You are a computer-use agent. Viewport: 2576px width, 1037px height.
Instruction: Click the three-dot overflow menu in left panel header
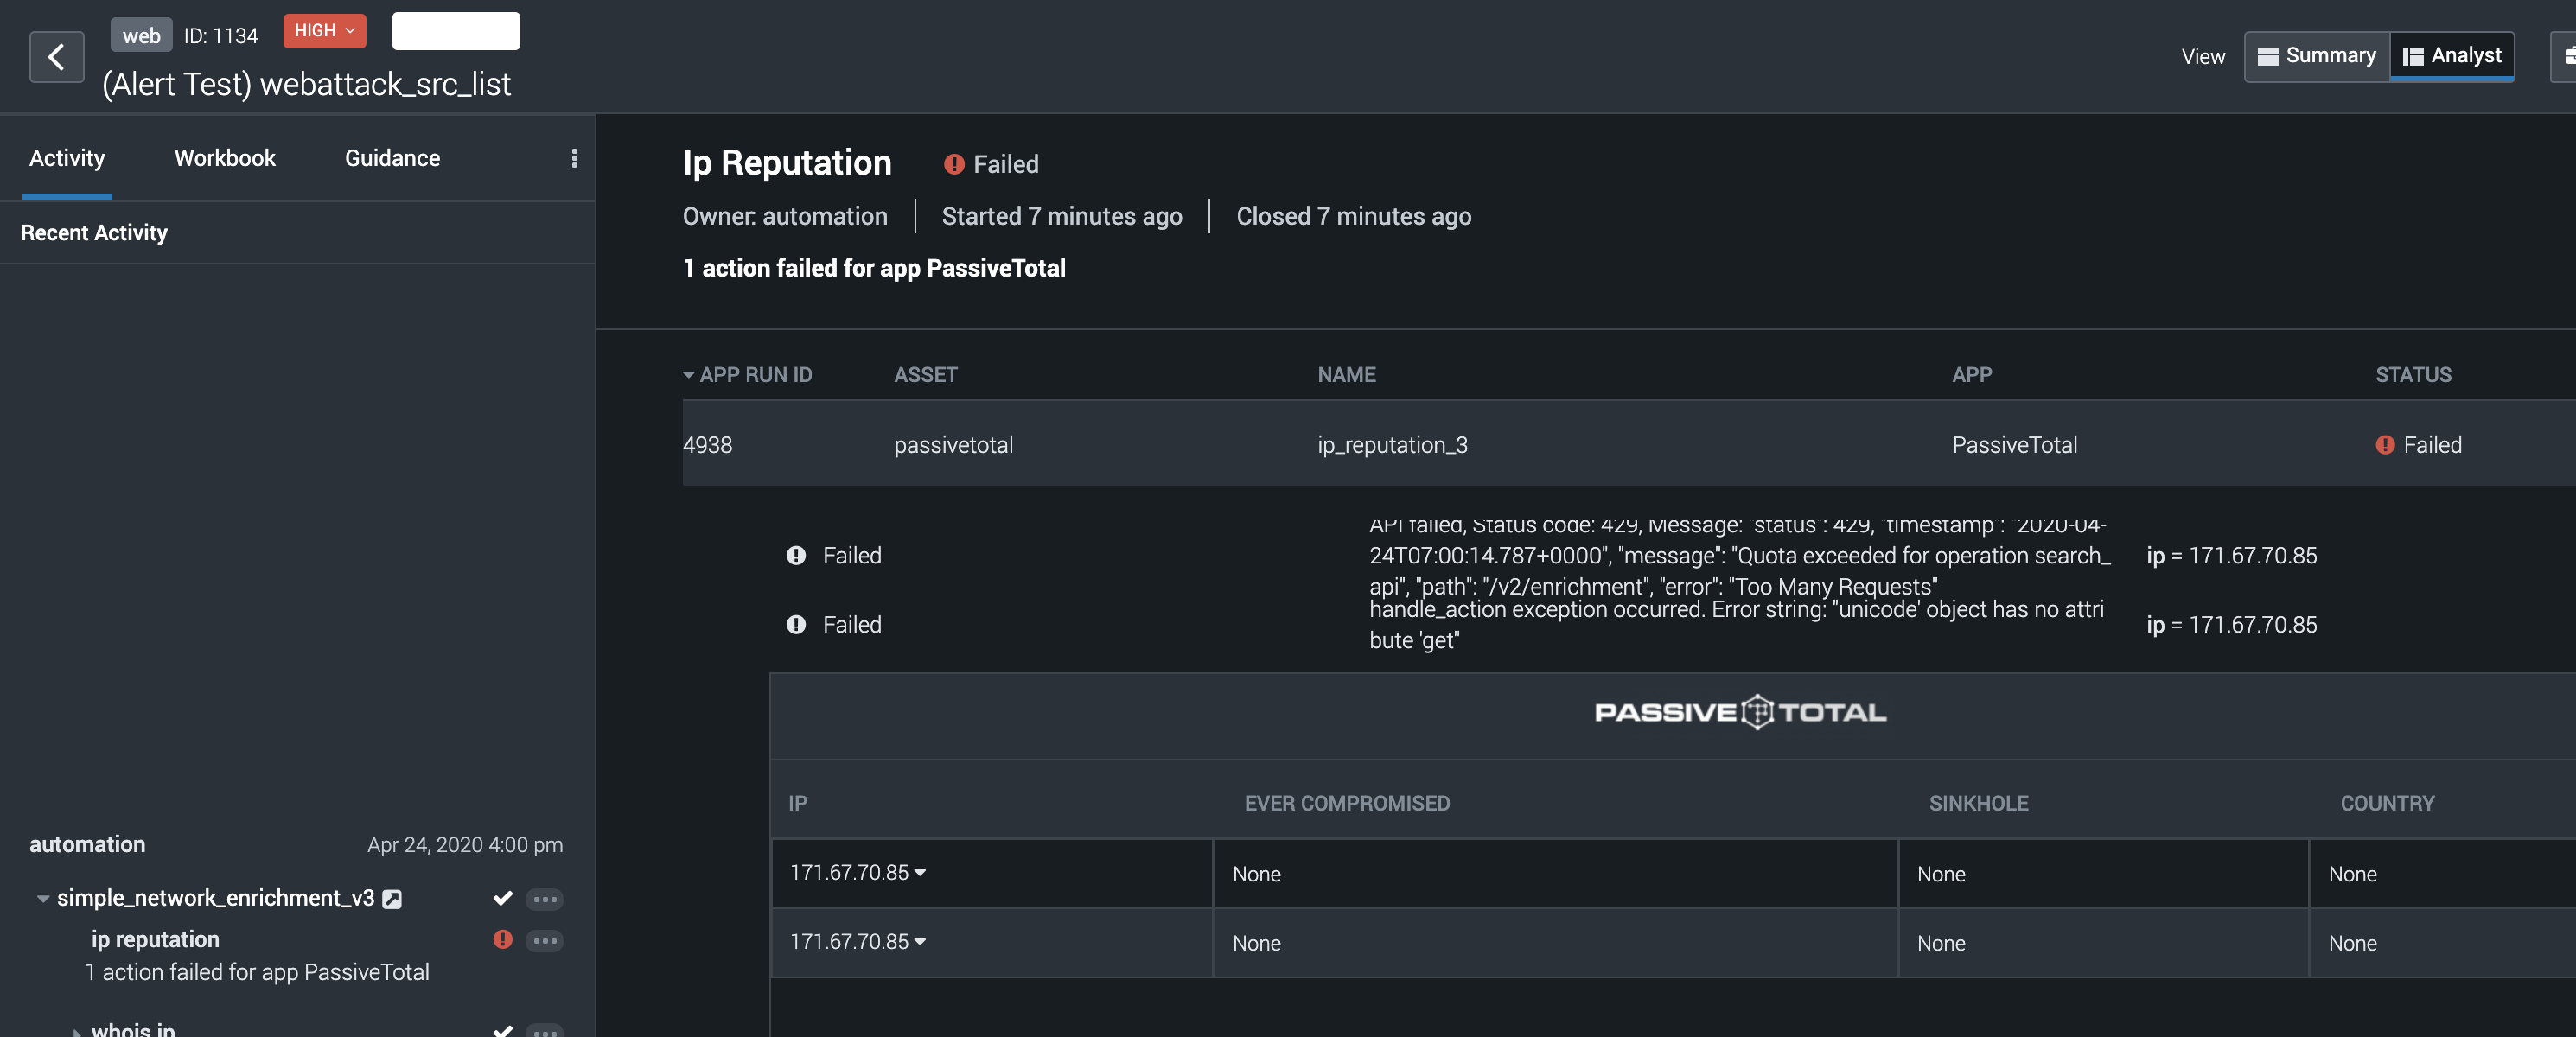pyautogui.click(x=575, y=158)
